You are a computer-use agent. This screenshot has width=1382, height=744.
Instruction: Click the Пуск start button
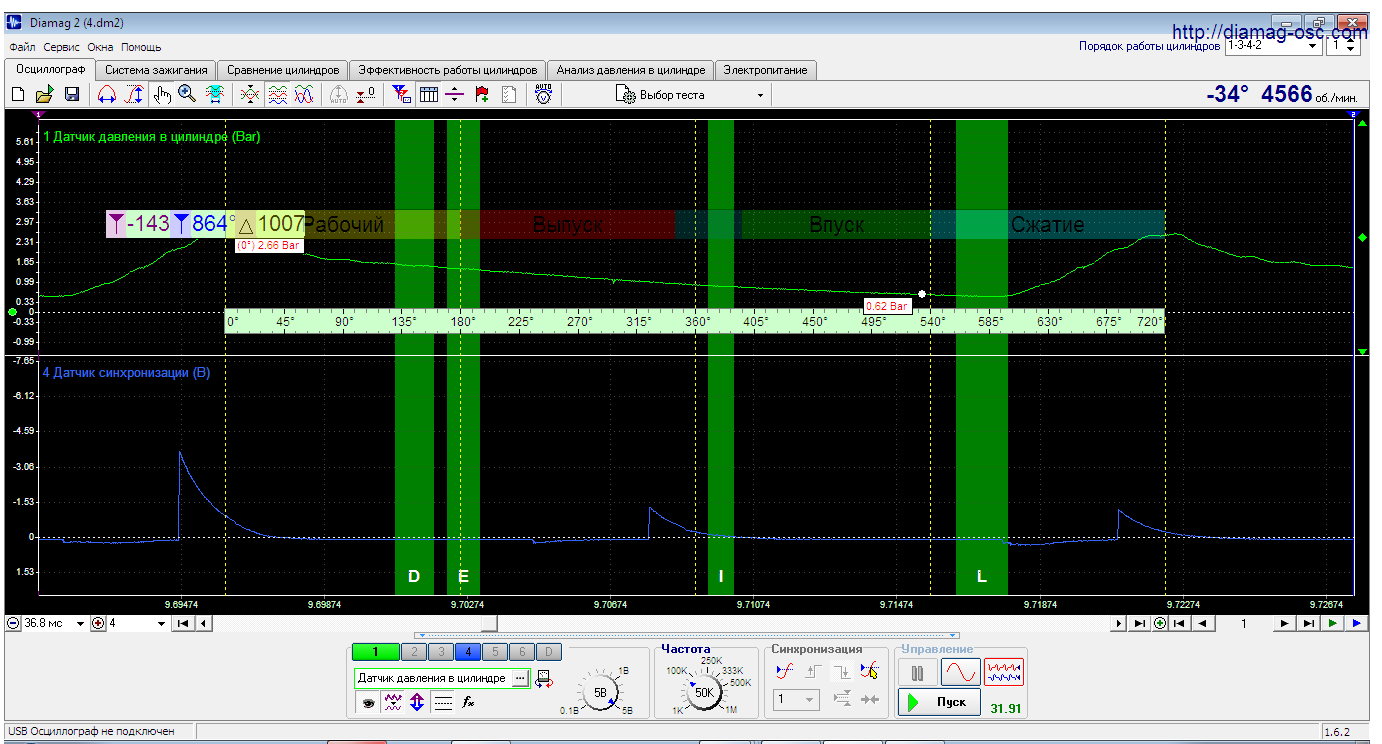(x=940, y=702)
